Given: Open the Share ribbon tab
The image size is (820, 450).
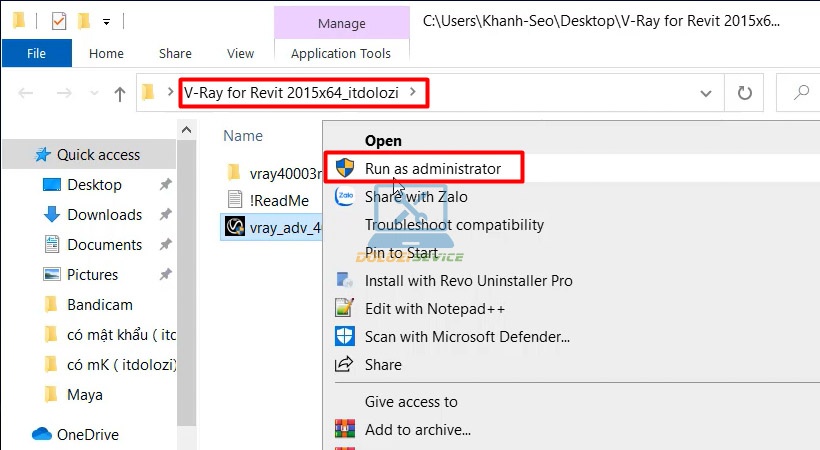Looking at the screenshot, I should point(175,53).
